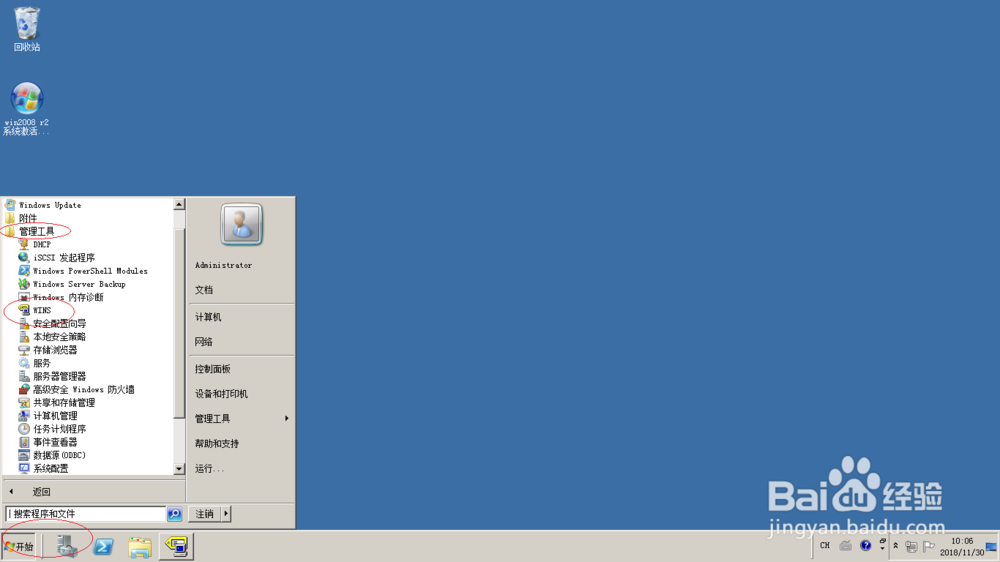Open 高级安全 Windows 防火墙

(84, 390)
